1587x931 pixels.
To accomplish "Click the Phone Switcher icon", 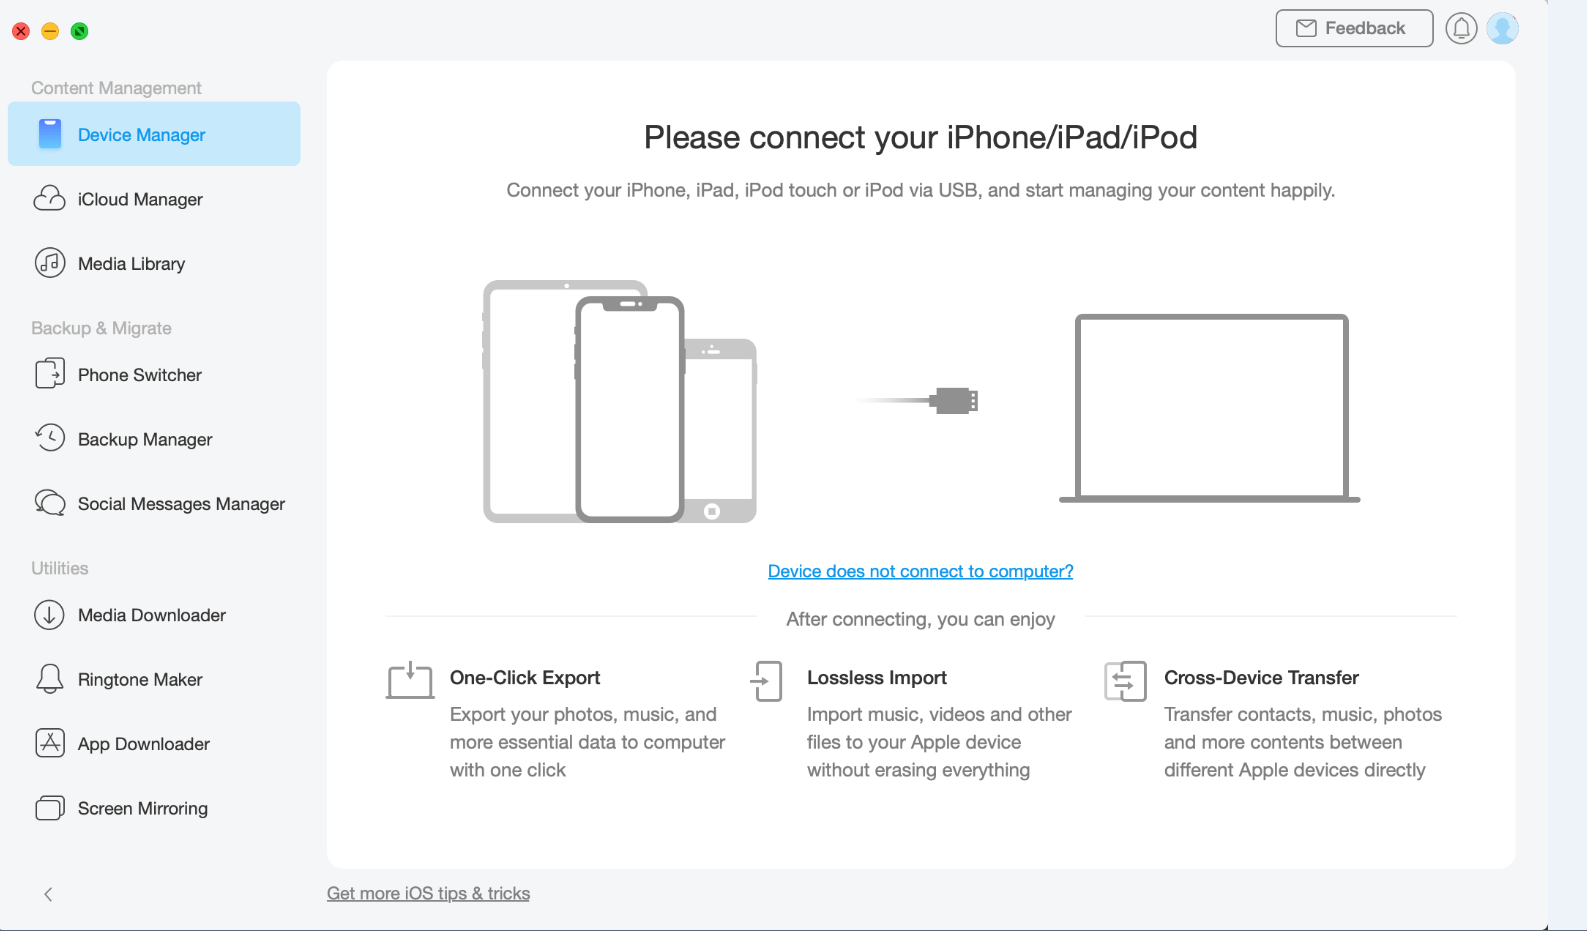I will coord(50,374).
